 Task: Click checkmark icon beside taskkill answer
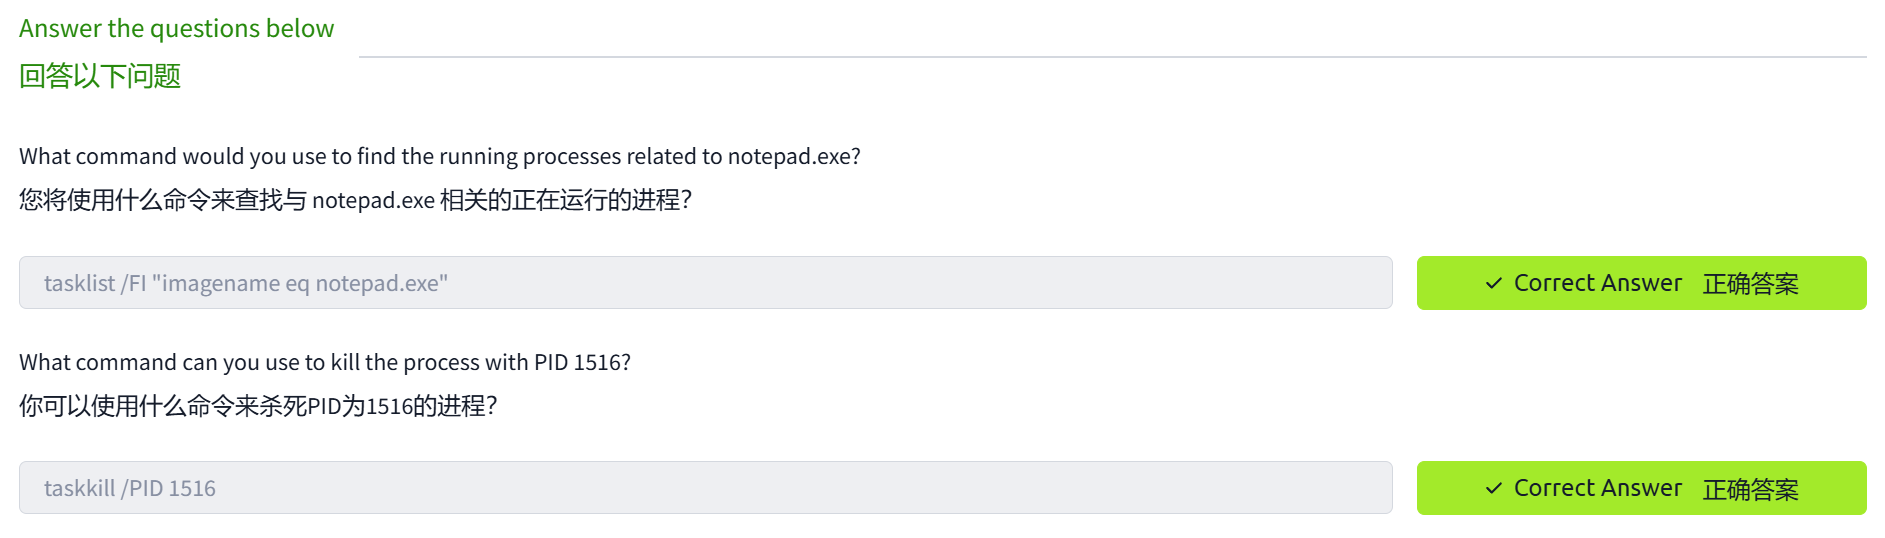[1494, 489]
